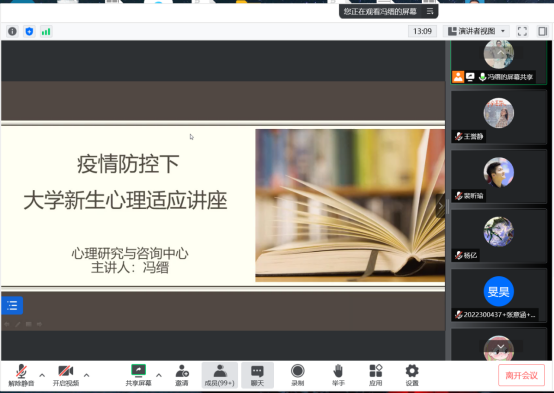Leave the meeting
The height and width of the screenshot is (393, 554).
(521, 375)
